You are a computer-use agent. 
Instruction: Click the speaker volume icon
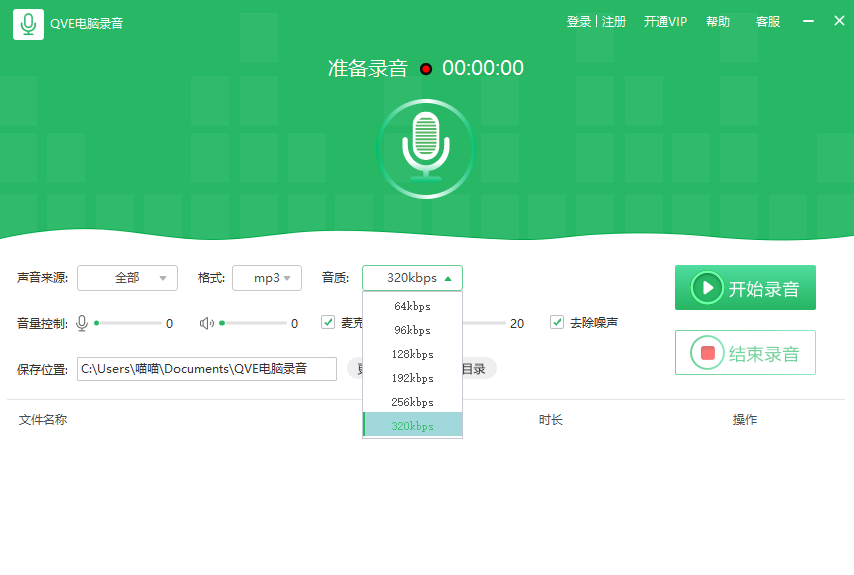[x=206, y=323]
